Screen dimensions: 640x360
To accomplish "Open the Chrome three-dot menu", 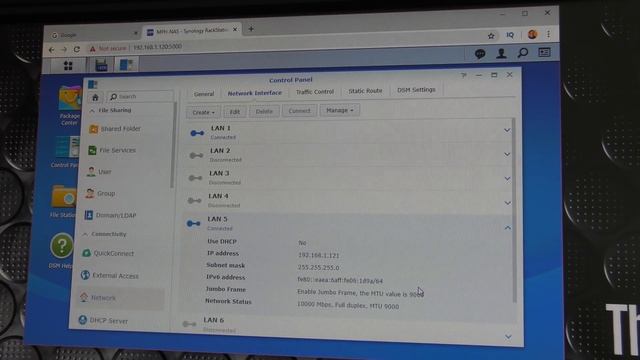I will pos(549,34).
